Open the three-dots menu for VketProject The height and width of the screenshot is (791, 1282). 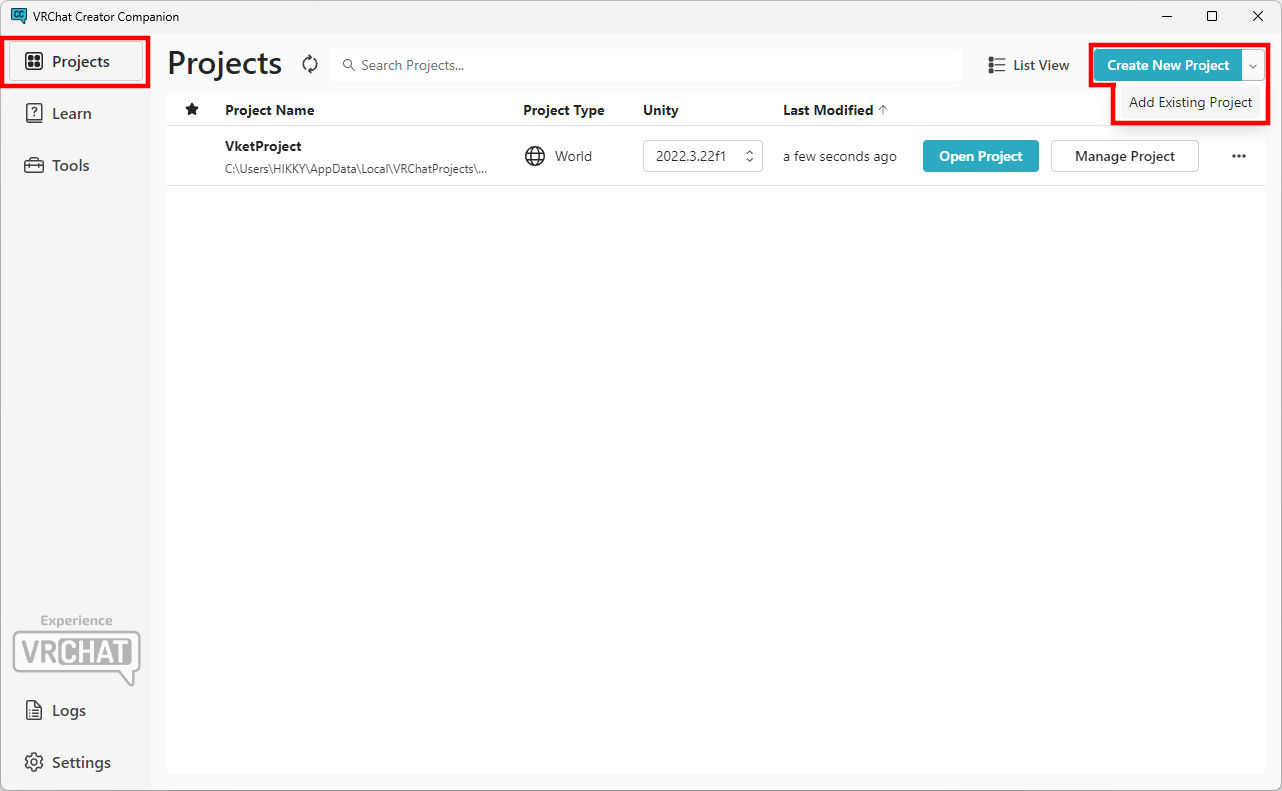pyautogui.click(x=1238, y=156)
